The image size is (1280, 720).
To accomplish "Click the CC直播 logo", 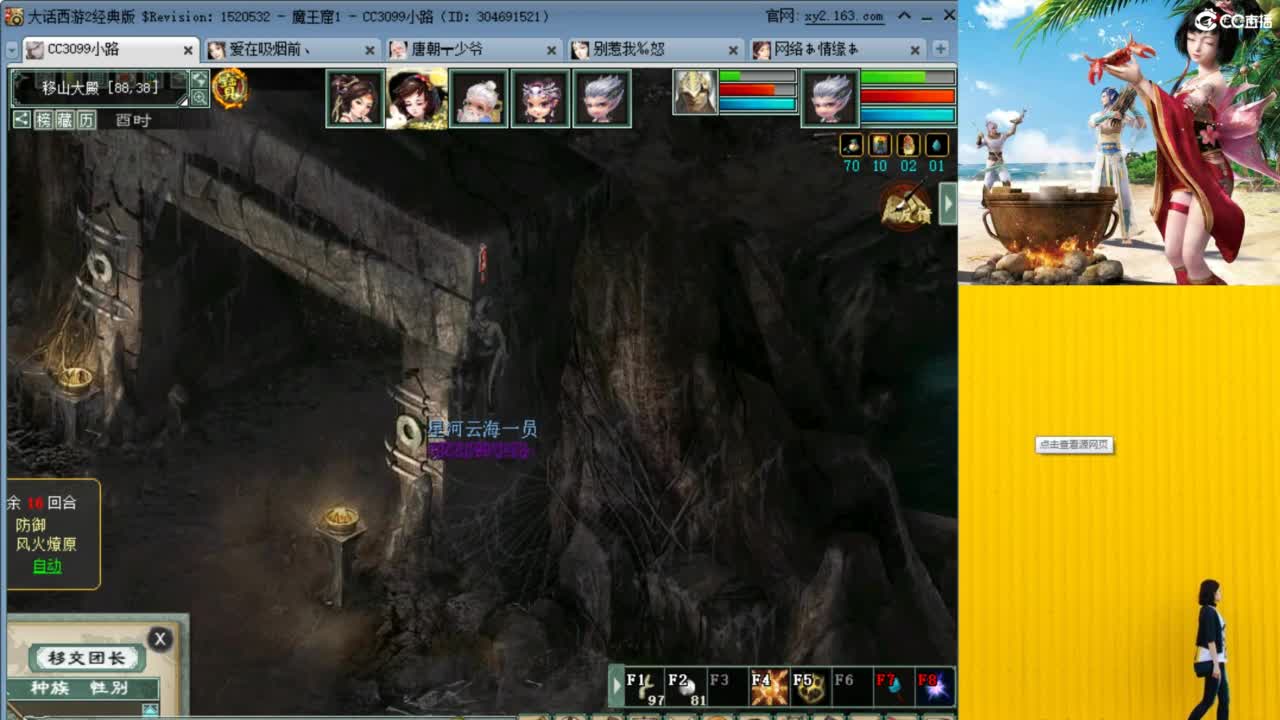I will [x=1232, y=20].
